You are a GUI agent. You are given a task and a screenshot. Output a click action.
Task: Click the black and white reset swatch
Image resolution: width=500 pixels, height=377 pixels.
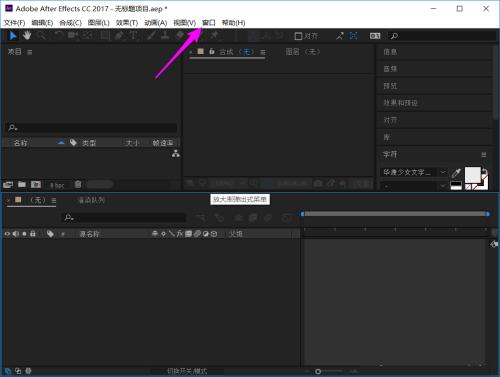[x=456, y=185]
